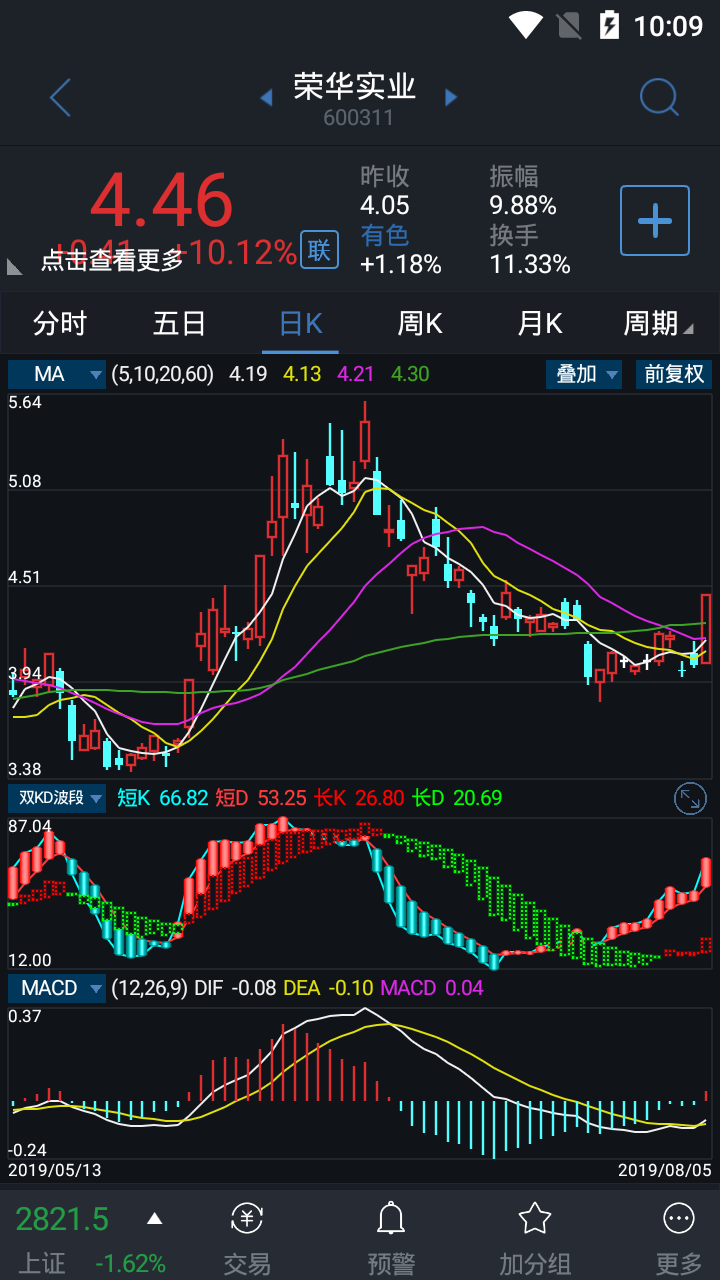The height and width of the screenshot is (1280, 720).
Task: Tap the 前复权 adjustment button
Action: [x=674, y=374]
